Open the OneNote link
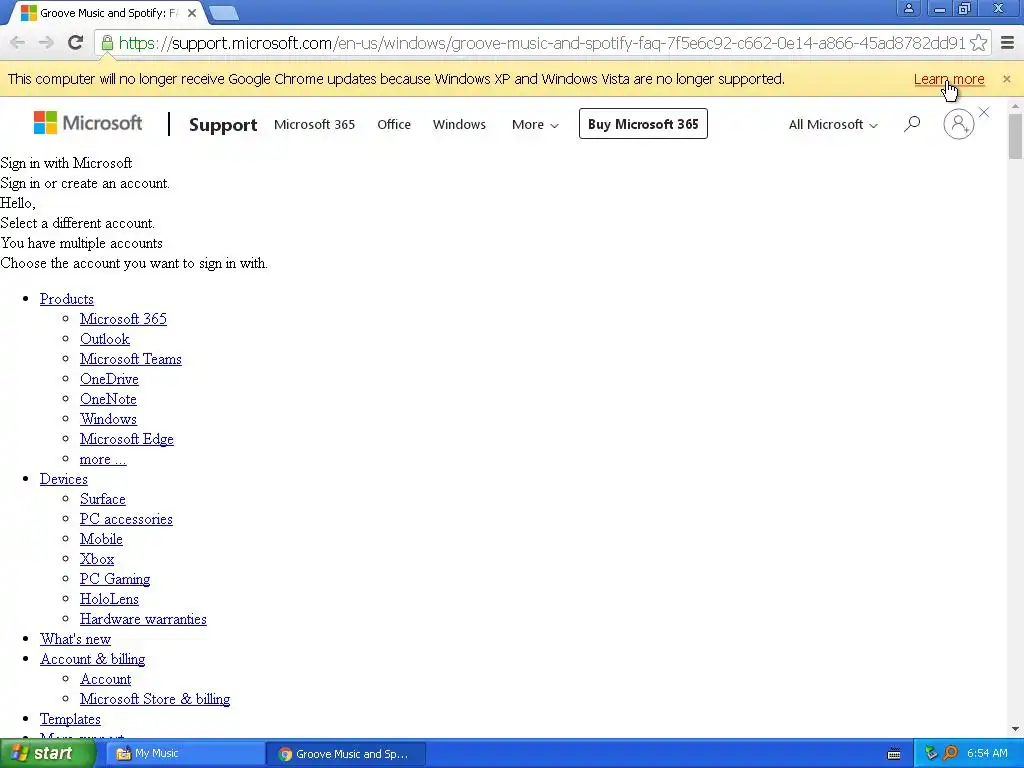 108,399
